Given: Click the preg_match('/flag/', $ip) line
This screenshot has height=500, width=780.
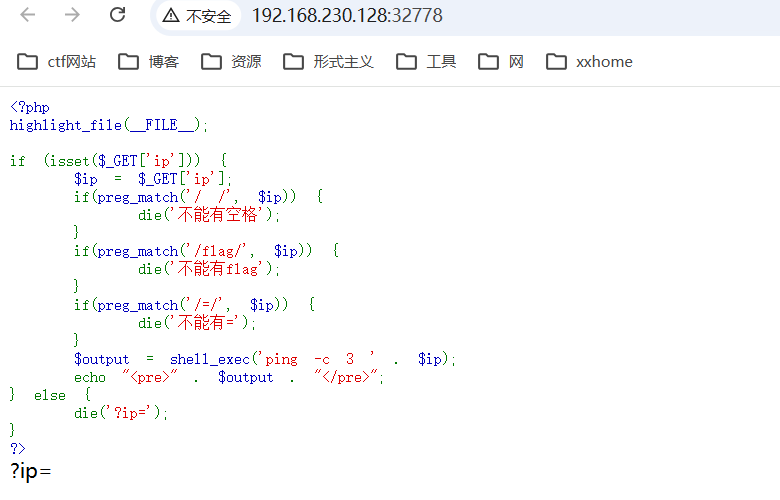Looking at the screenshot, I should click(x=206, y=251).
